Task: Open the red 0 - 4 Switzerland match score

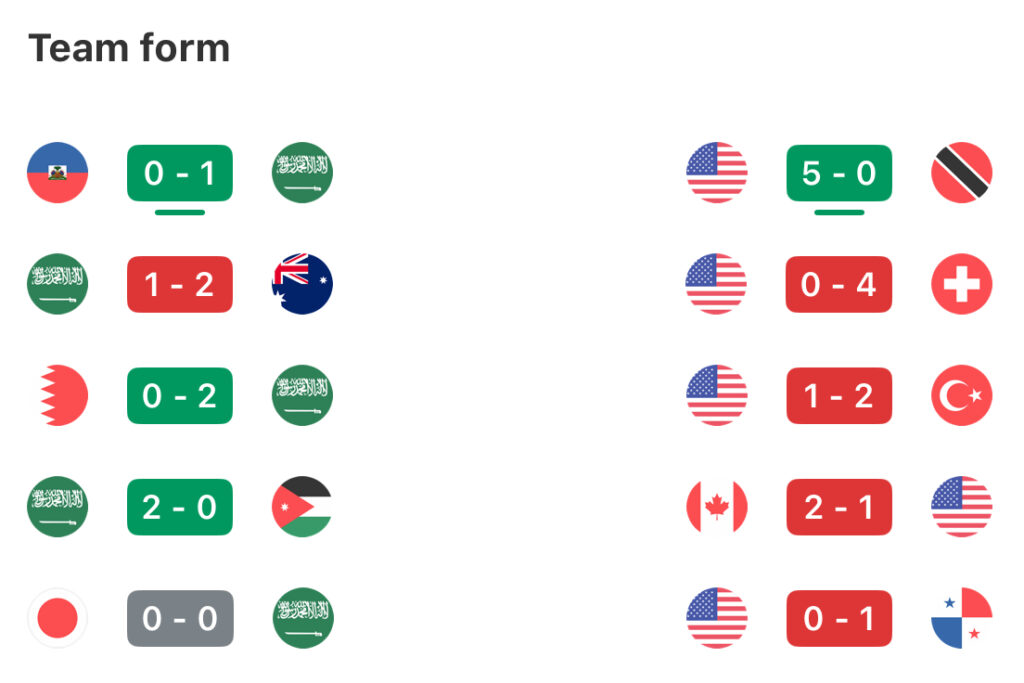Action: click(x=839, y=284)
